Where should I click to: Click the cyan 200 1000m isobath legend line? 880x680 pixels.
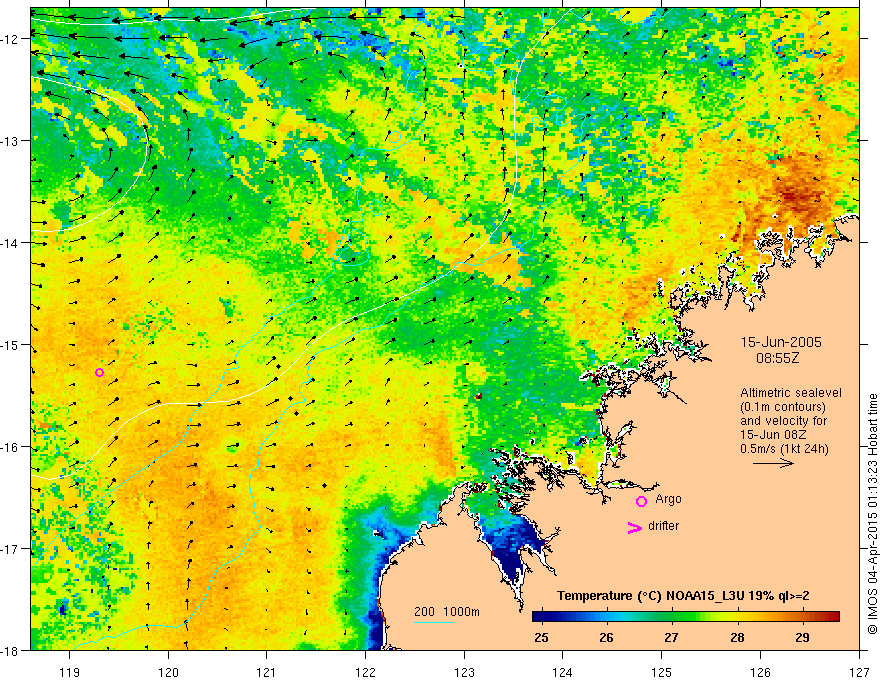pos(434,622)
